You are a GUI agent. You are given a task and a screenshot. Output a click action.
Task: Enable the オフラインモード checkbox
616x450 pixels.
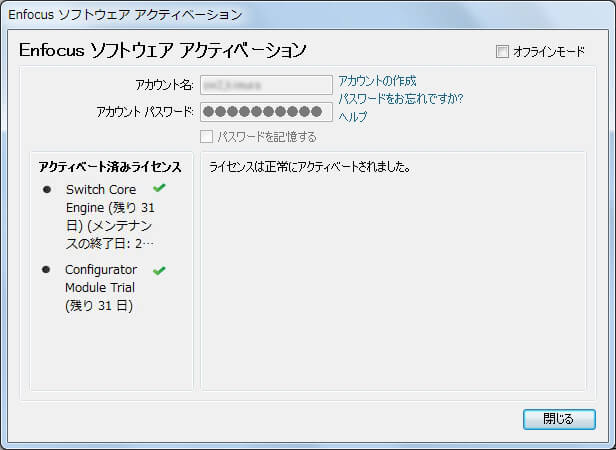[x=502, y=51]
